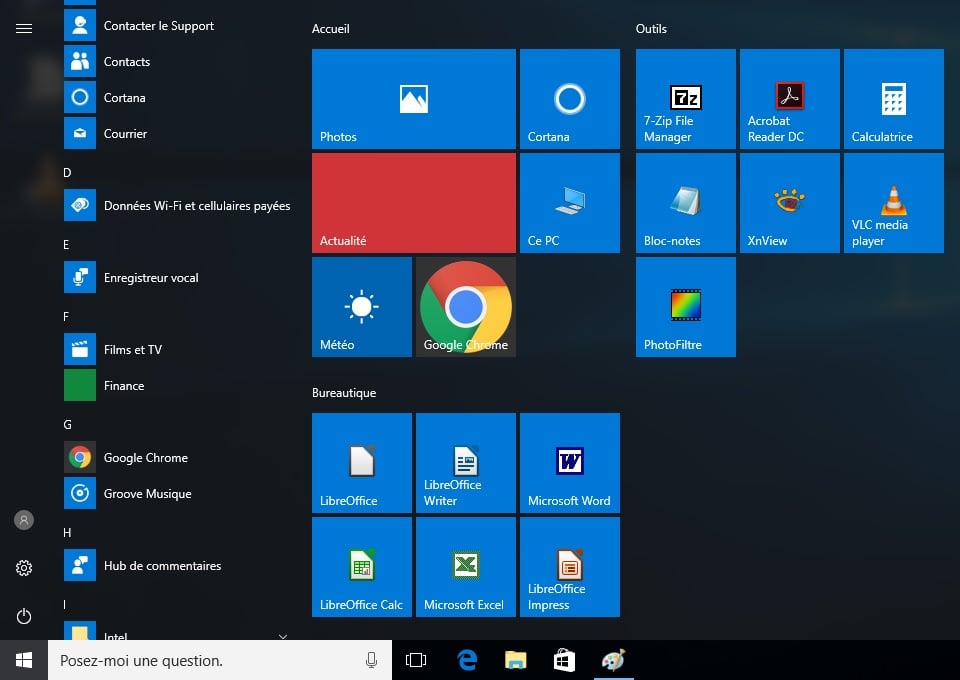Expand the hamburger menu at top left
The width and height of the screenshot is (960, 680).
click(24, 28)
